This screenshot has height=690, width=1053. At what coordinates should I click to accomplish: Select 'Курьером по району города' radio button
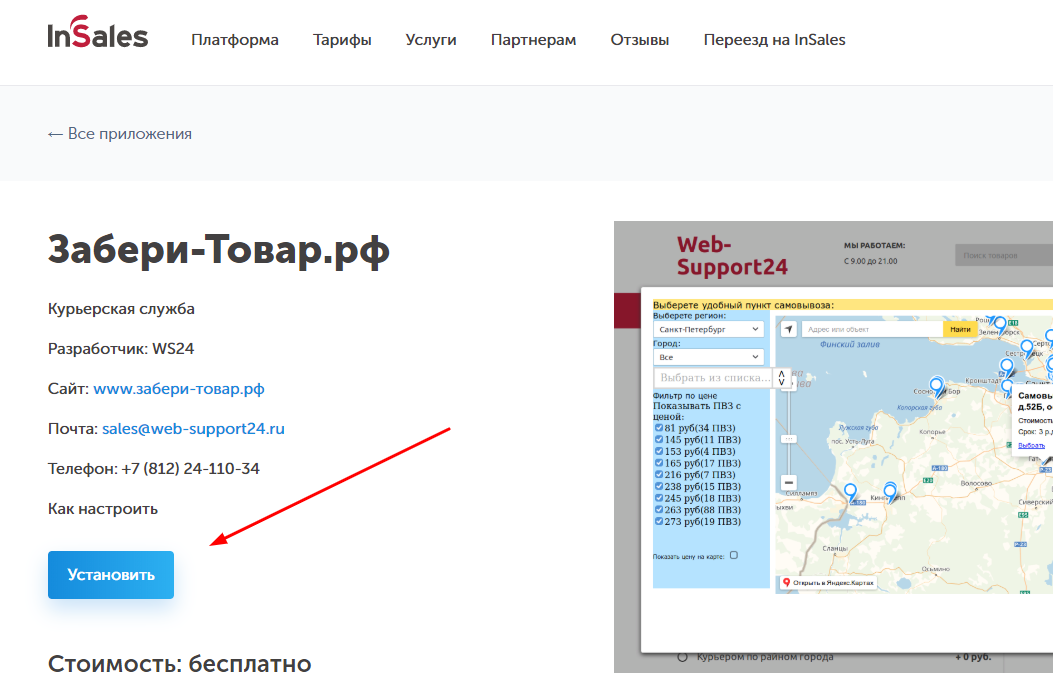point(682,657)
